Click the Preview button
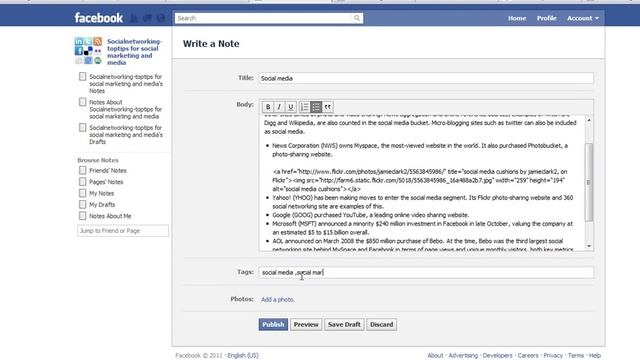The height and width of the screenshot is (360, 640). click(x=306, y=324)
